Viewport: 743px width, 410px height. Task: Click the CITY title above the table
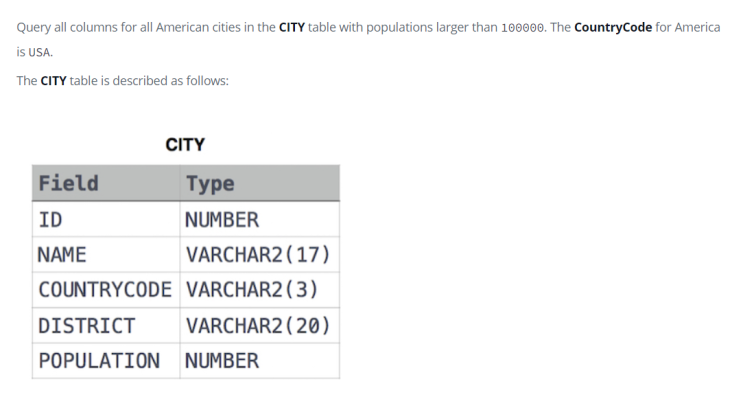click(x=185, y=144)
